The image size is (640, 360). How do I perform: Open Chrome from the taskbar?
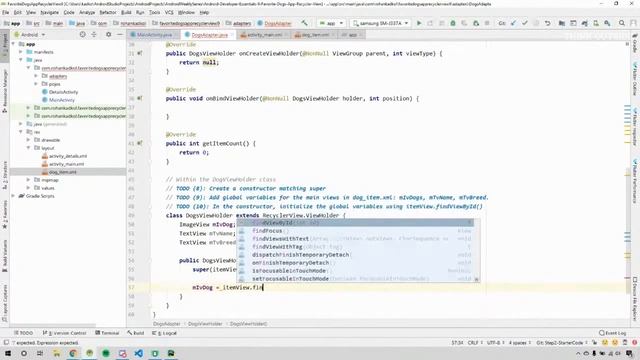click(73, 353)
